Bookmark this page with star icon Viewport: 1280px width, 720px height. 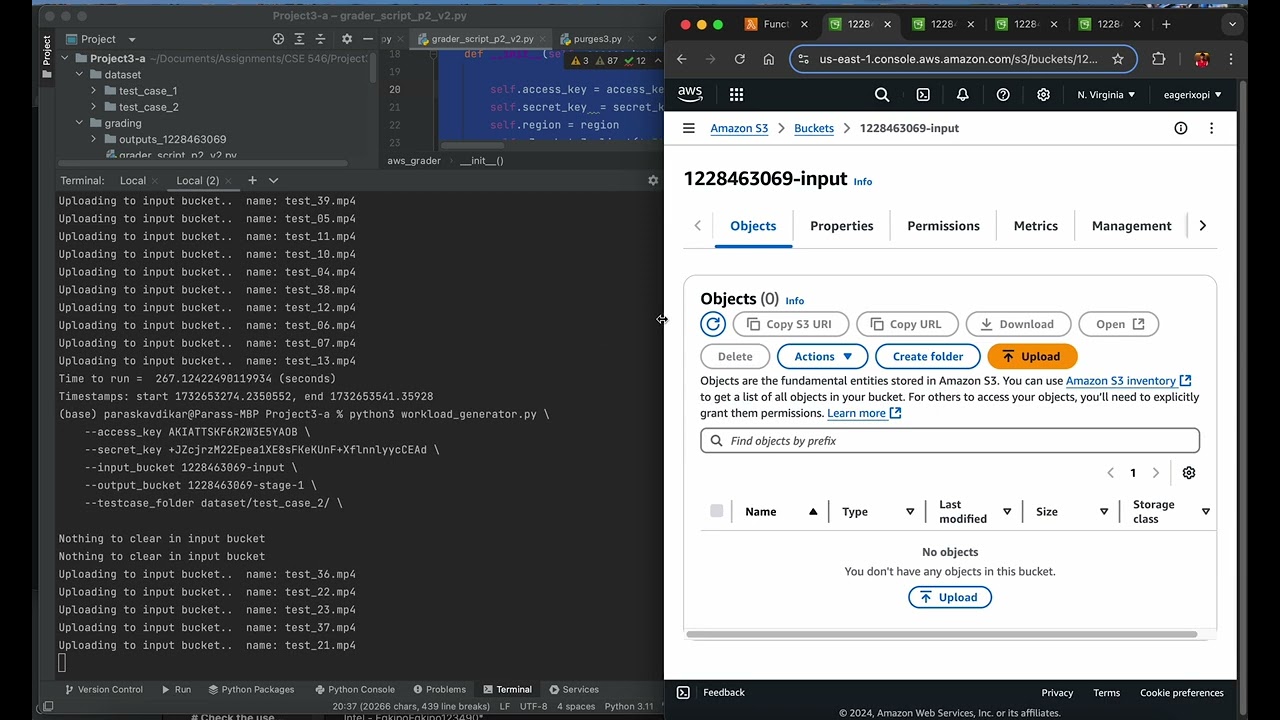tap(1118, 59)
